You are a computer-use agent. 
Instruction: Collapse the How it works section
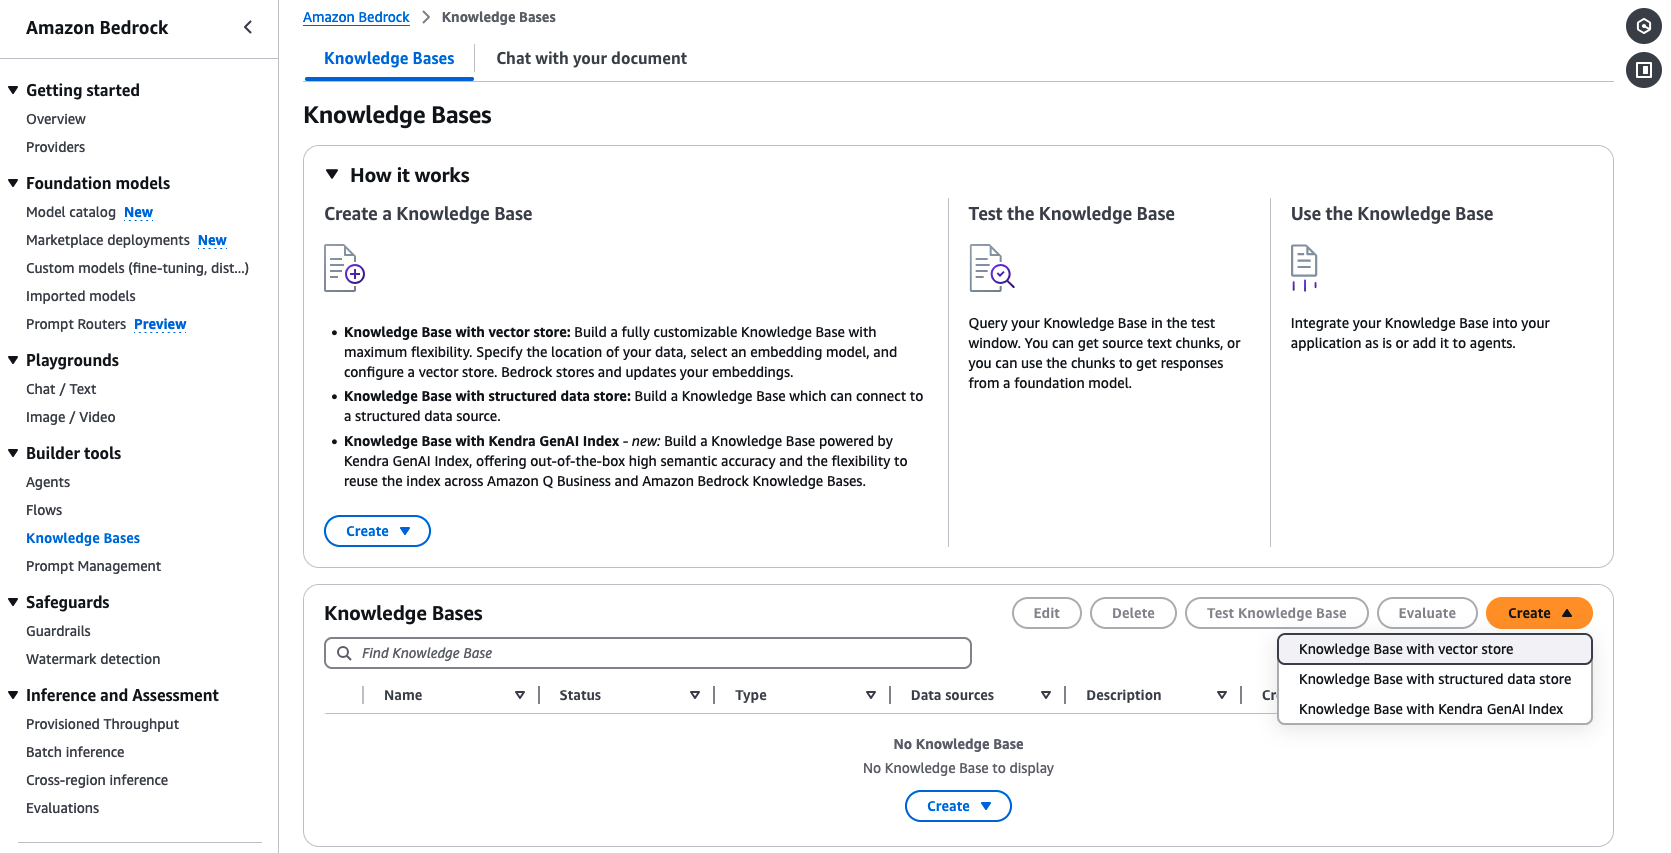click(332, 174)
